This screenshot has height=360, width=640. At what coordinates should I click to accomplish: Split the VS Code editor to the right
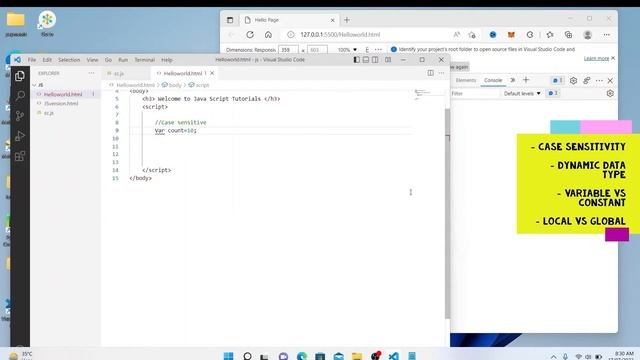point(431,73)
